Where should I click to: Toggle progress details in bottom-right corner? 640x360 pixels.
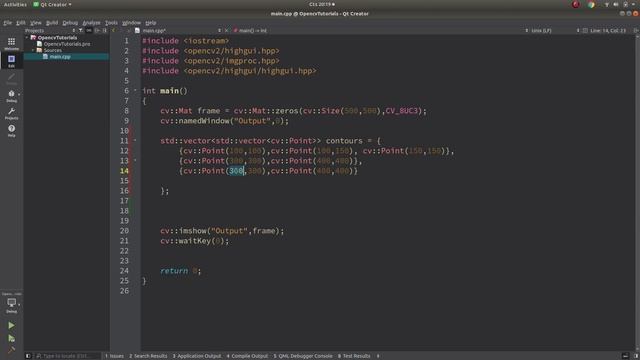pyautogui.click(x=625, y=356)
